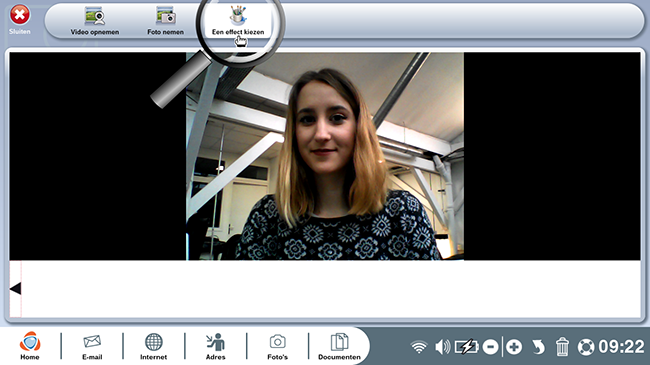This screenshot has width=650, height=365.
Task: View the battery charging indicator
Action: click(x=466, y=347)
